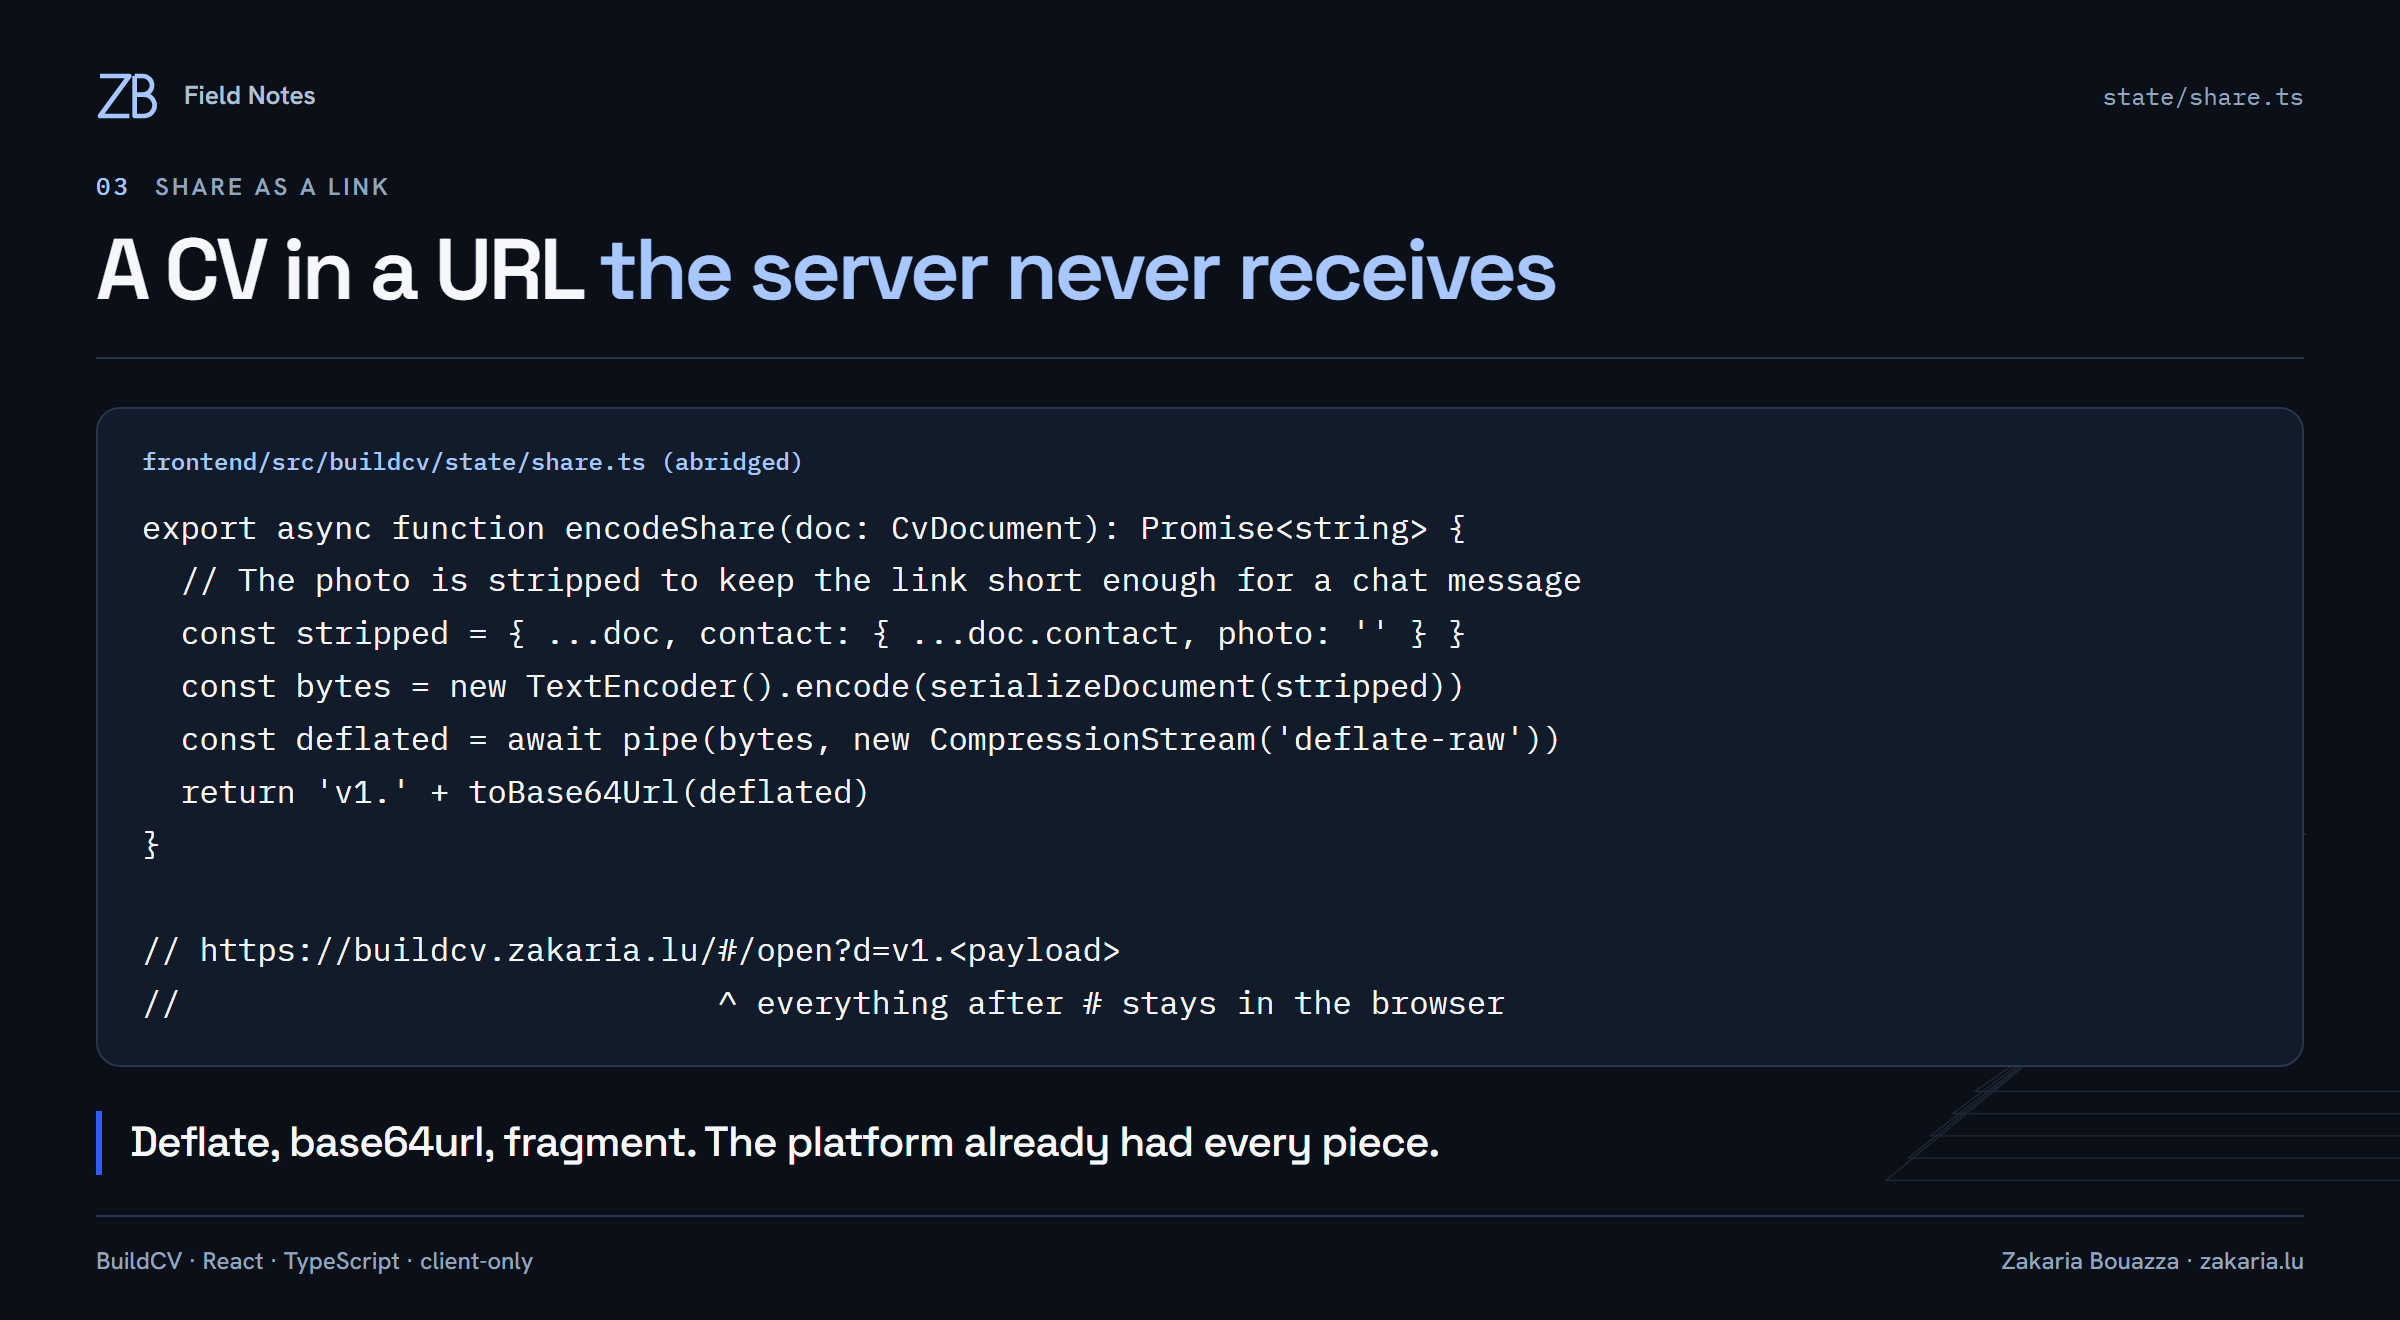This screenshot has width=2400, height=1320.
Task: Click the 'const stripped' code line
Action: (x=823, y=634)
